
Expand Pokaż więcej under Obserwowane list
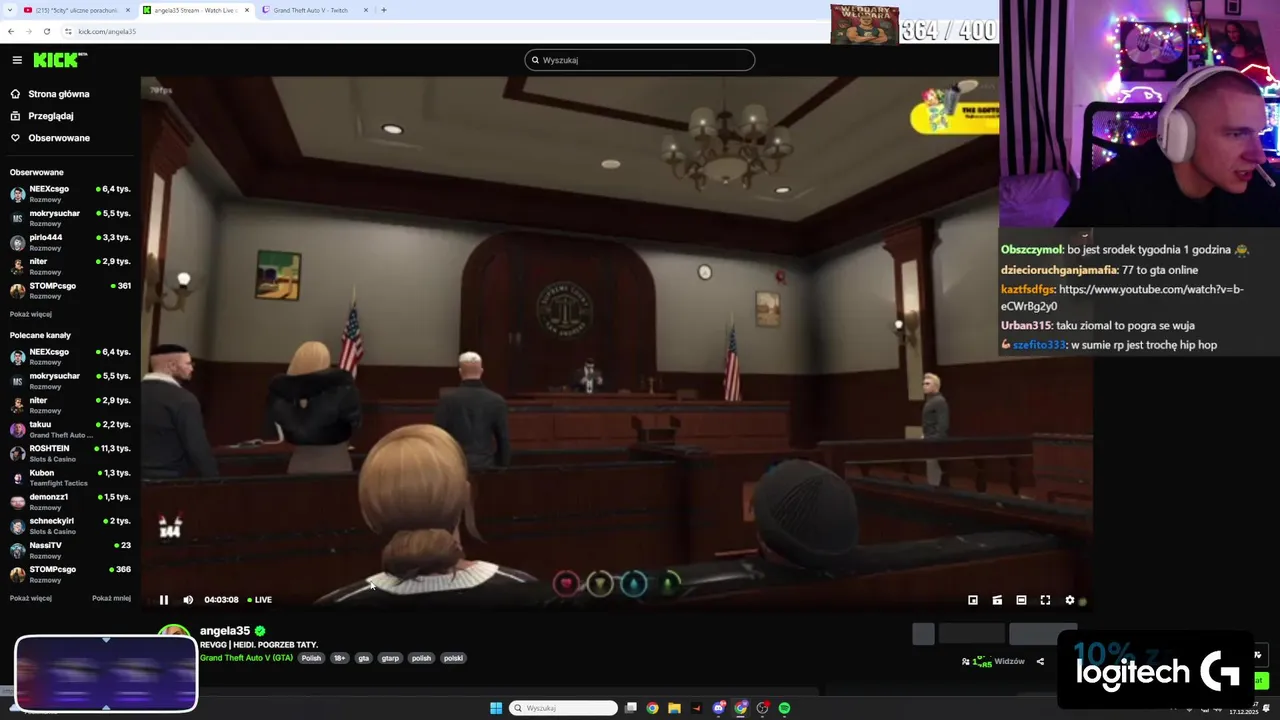coord(30,314)
